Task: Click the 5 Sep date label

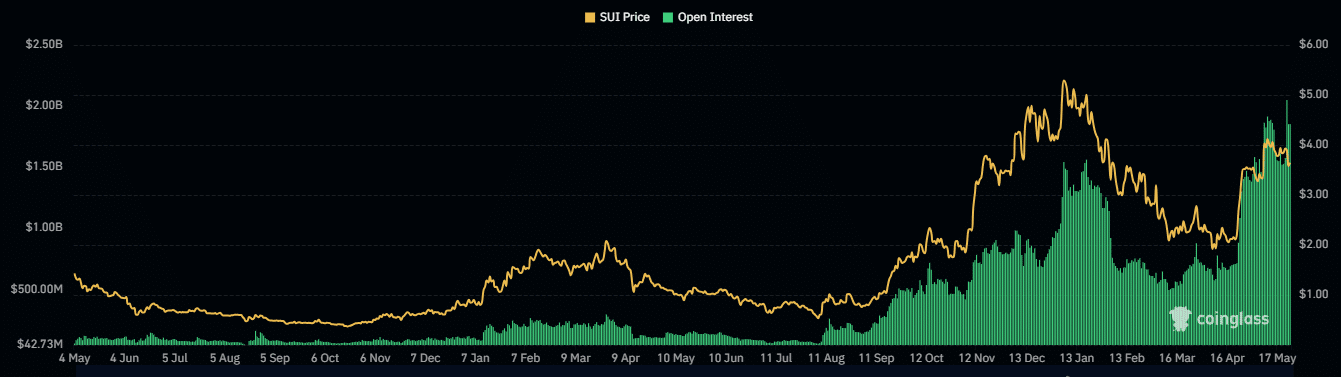Action: 275,357
